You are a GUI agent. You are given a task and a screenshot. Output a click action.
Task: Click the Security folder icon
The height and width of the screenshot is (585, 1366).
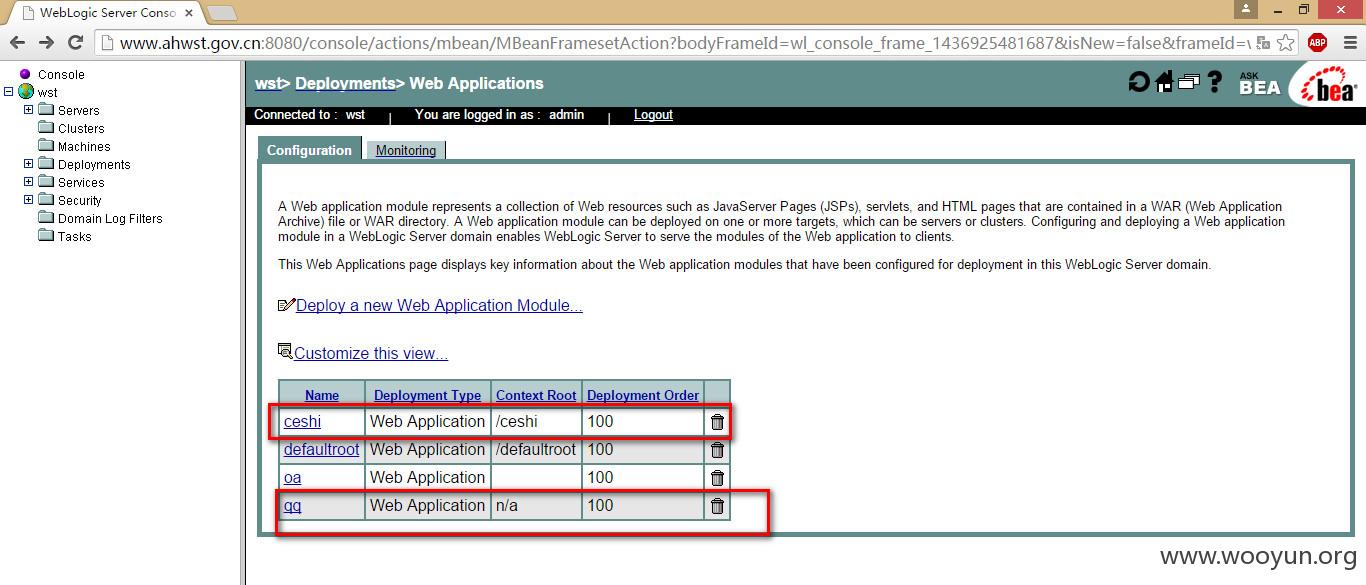(x=46, y=200)
